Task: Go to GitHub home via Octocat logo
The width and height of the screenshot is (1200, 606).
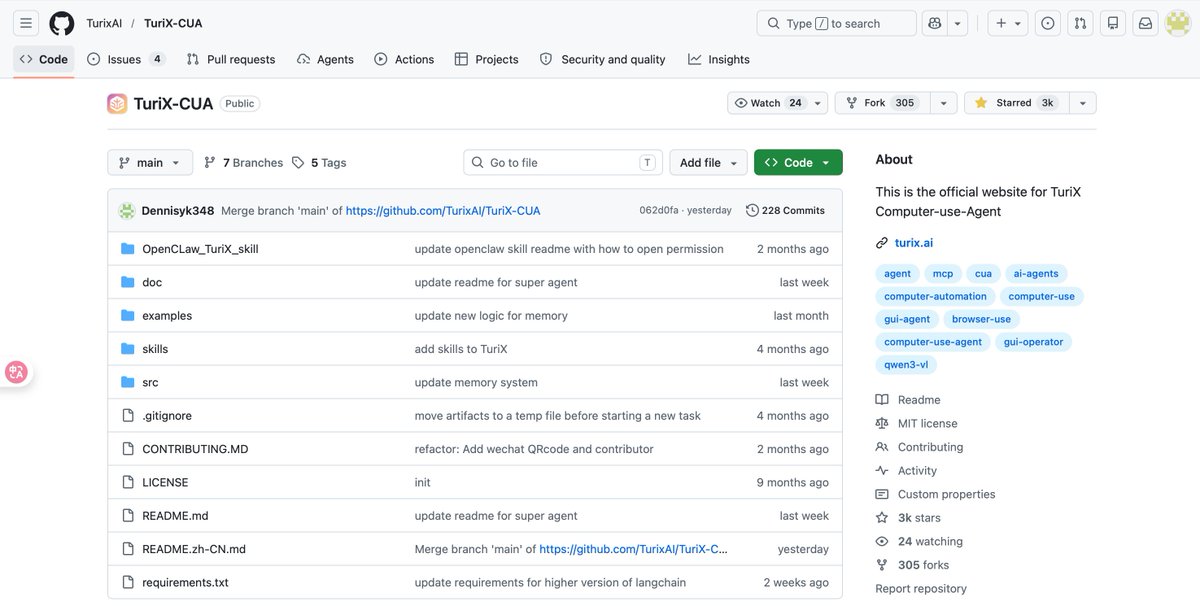Action: coord(62,23)
